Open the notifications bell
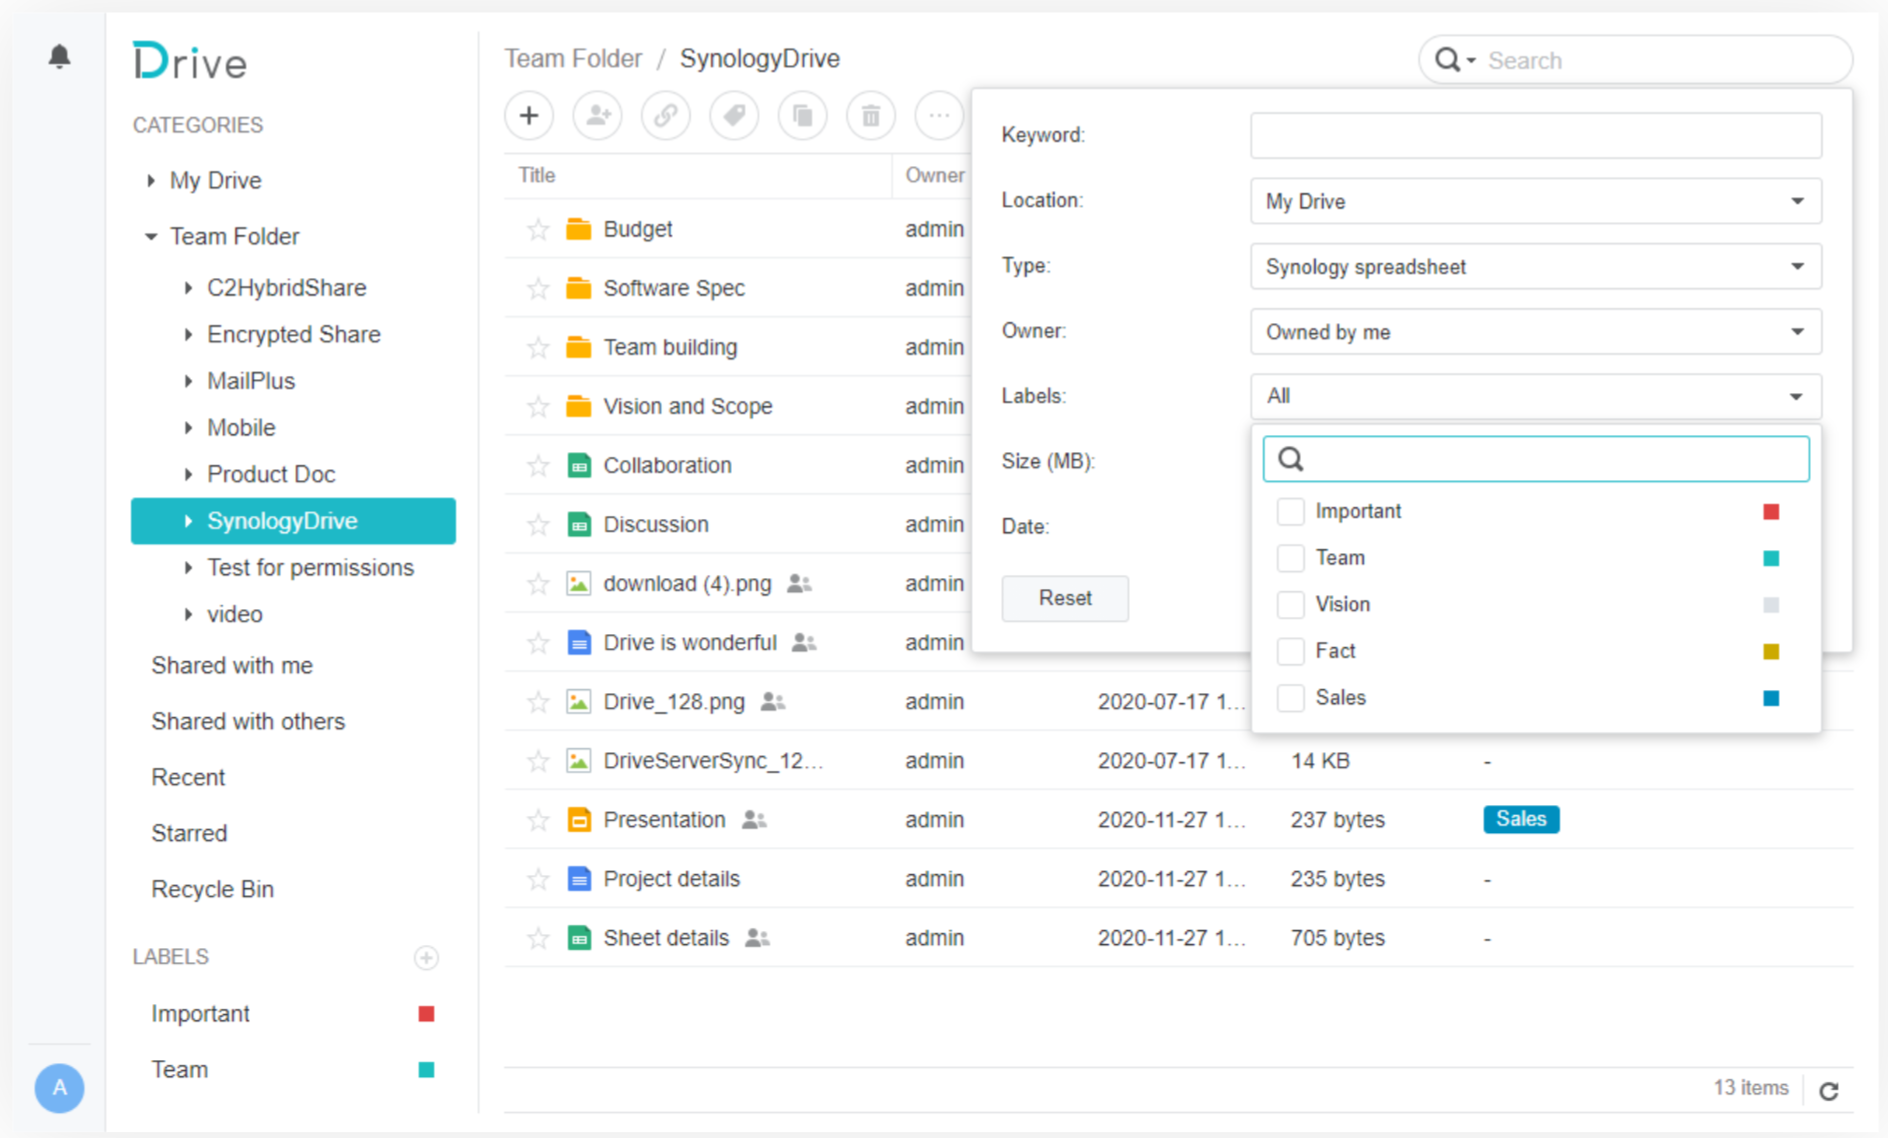The image size is (1888, 1138). [60, 56]
